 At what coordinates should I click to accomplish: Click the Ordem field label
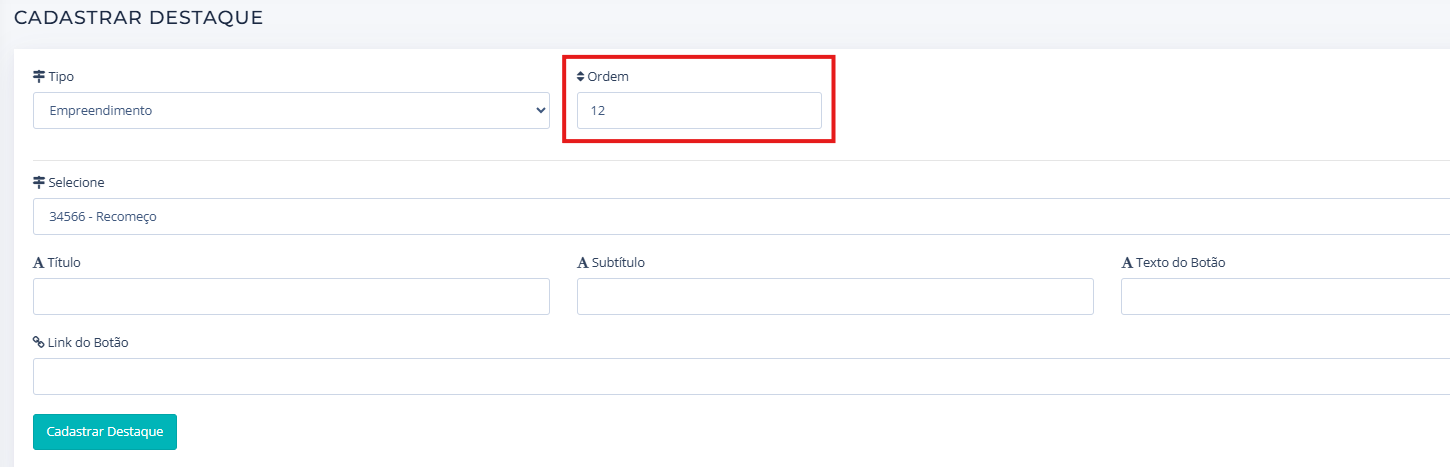608,77
